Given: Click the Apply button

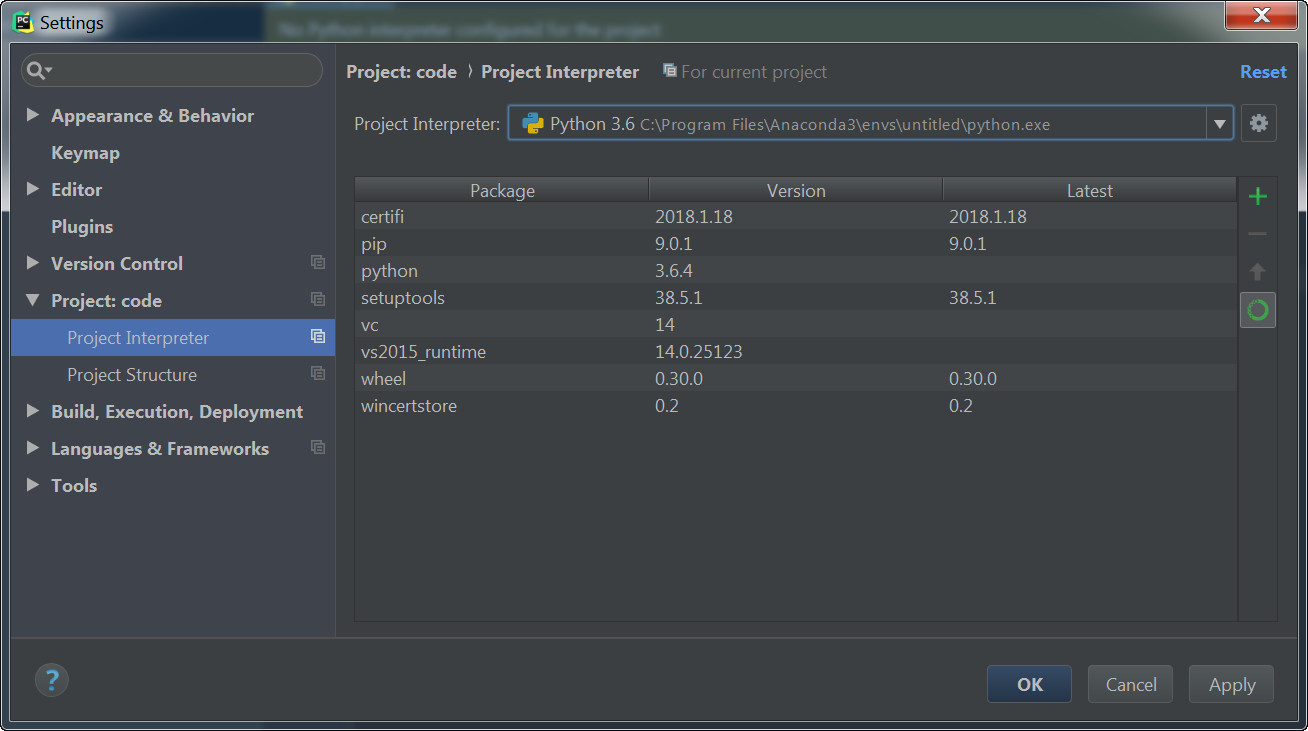Looking at the screenshot, I should (x=1232, y=685).
